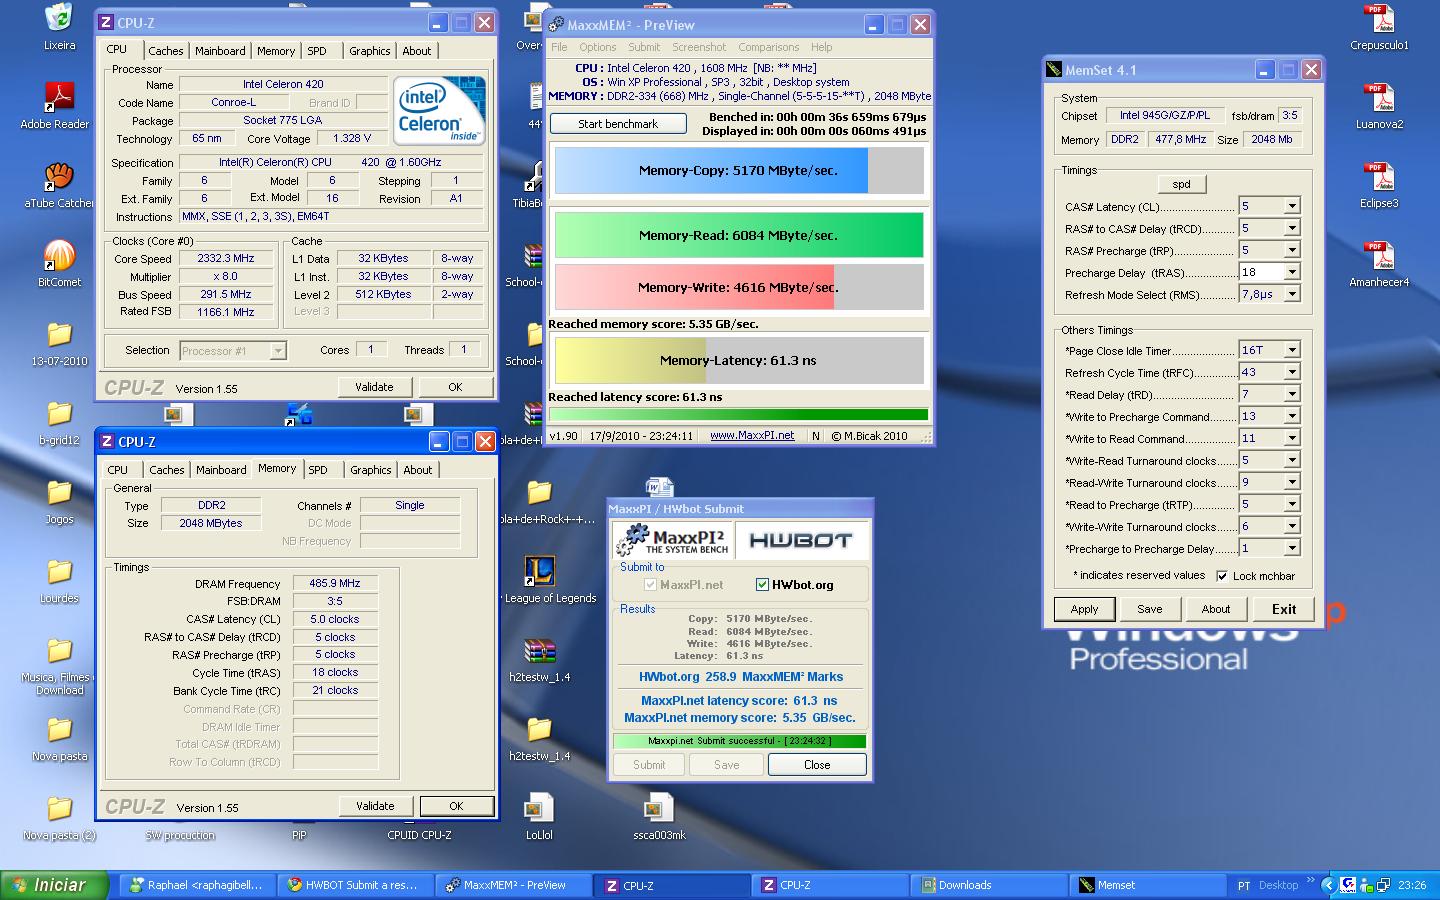Image resolution: width=1440 pixels, height=900 pixels.
Task: Click OK in bottom CPU-Z window
Action: (456, 806)
